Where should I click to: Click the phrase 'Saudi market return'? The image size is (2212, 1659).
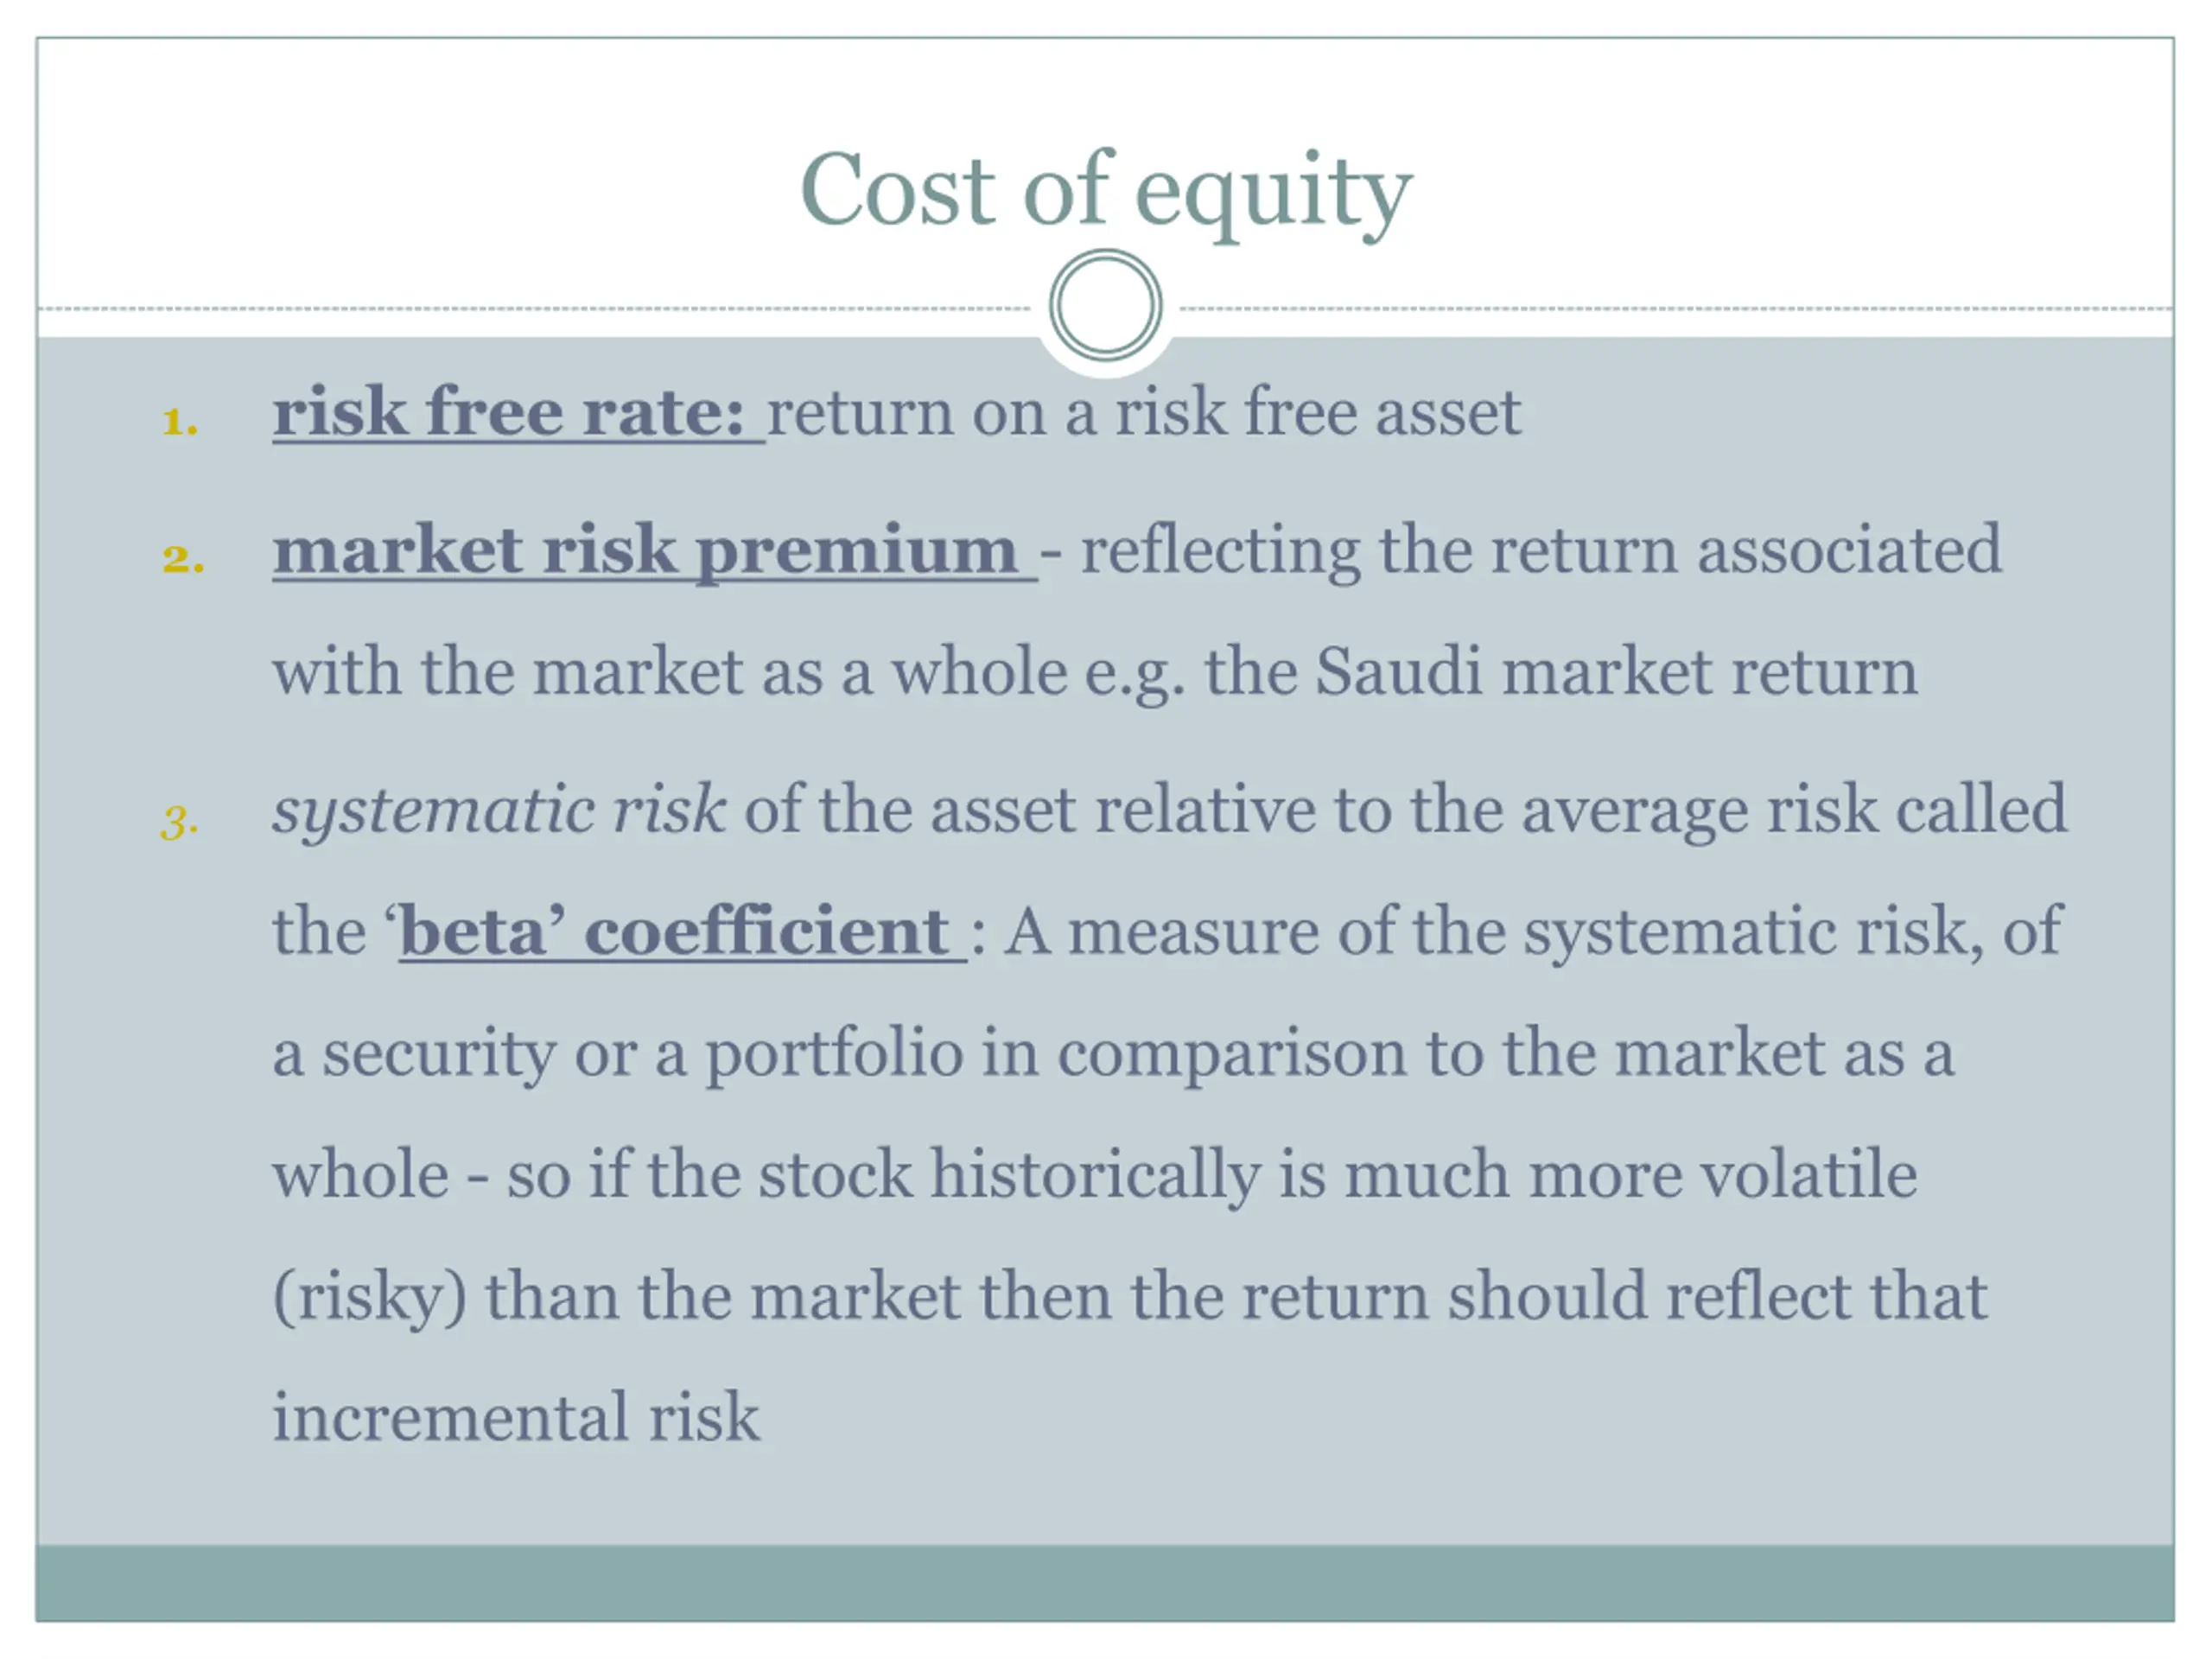(1616, 671)
